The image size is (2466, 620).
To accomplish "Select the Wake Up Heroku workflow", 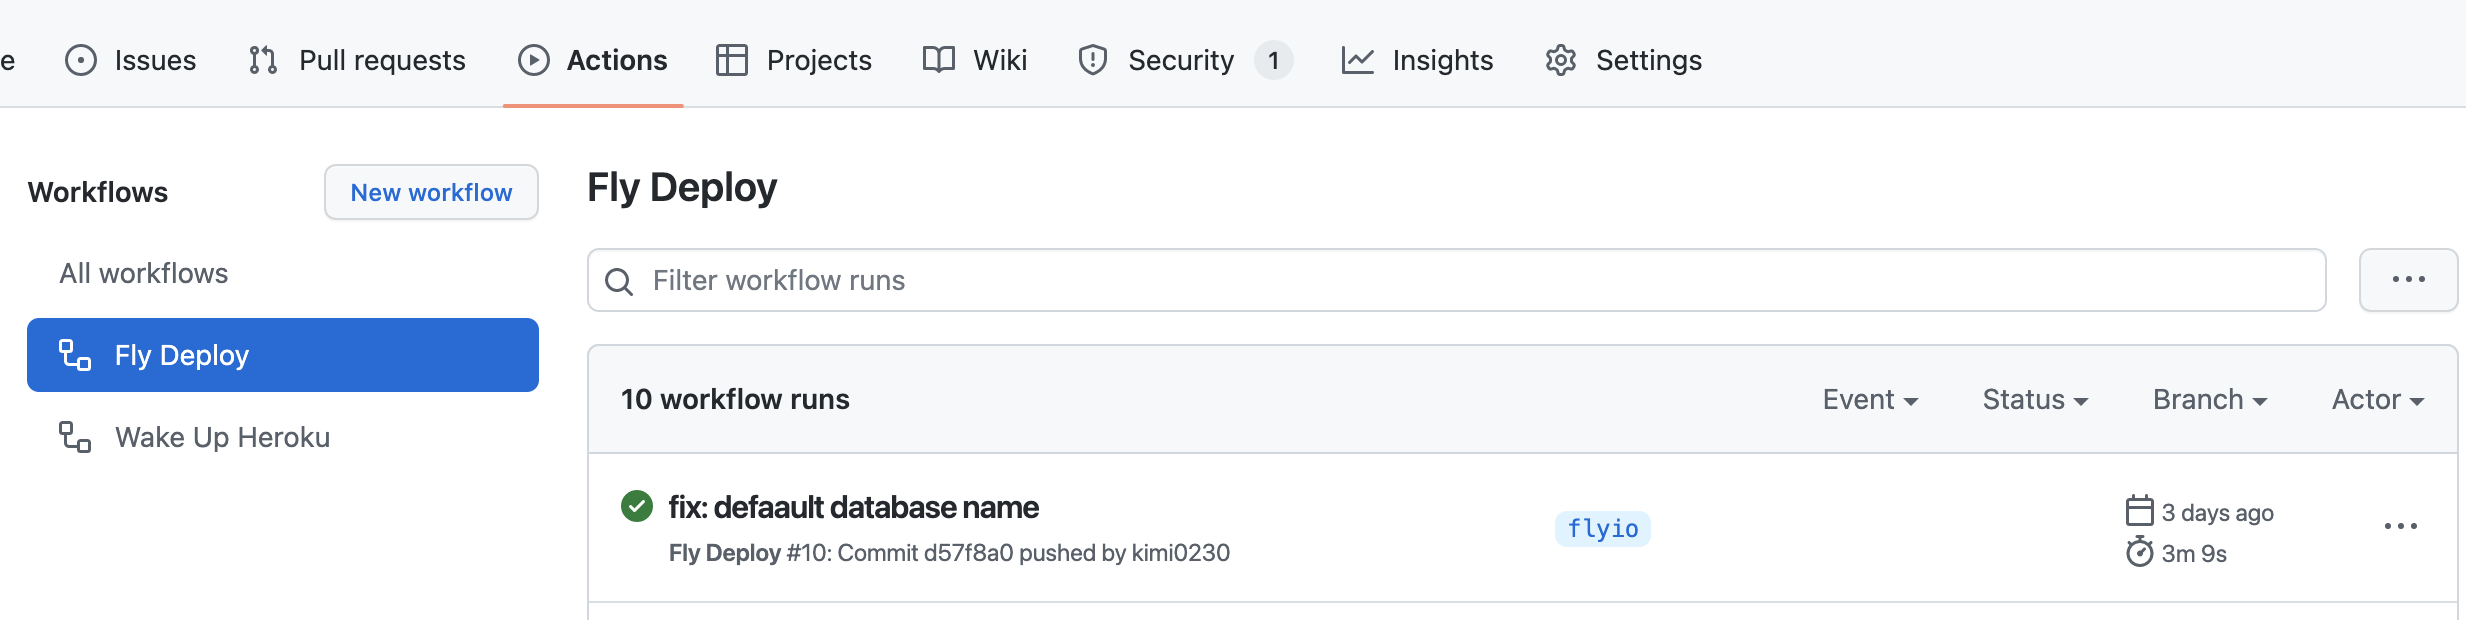I will pos(222,436).
